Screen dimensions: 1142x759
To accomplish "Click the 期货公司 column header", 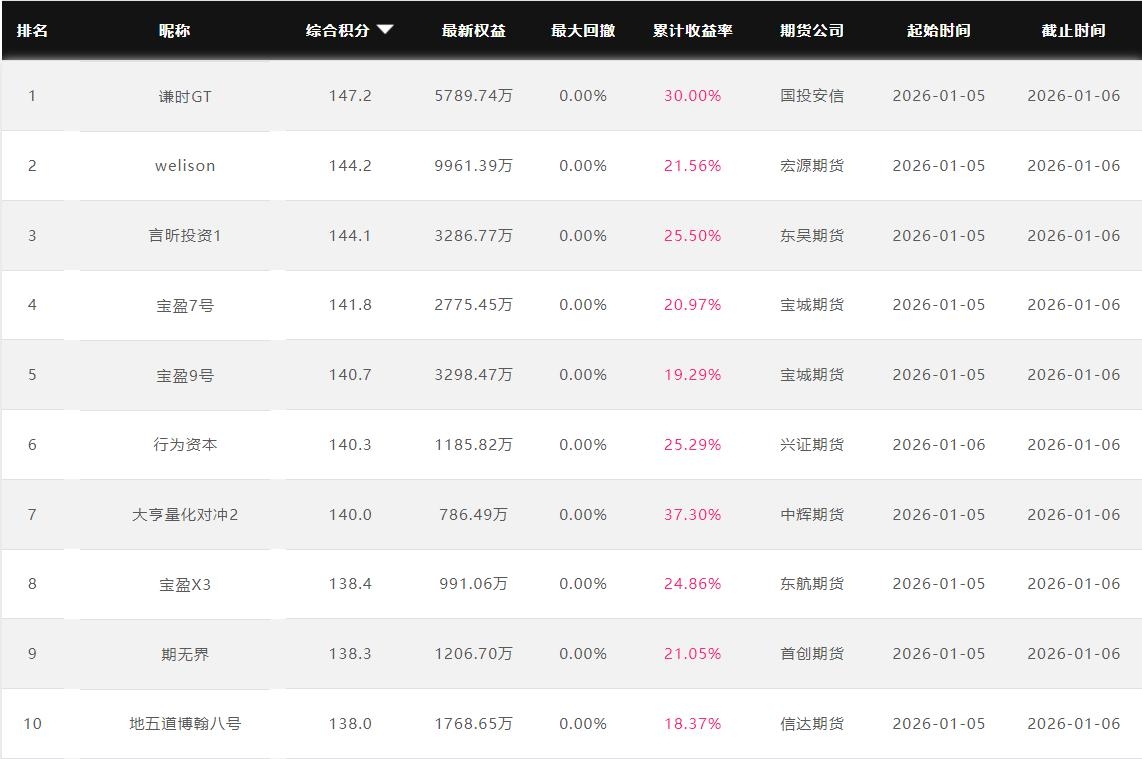I will [x=811, y=30].
